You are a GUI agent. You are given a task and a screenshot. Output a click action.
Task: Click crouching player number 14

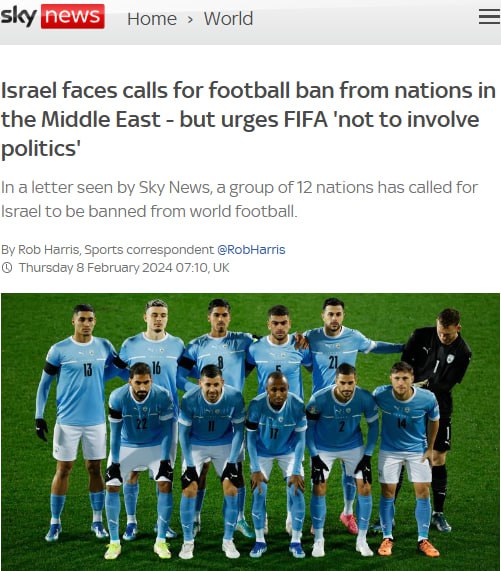[406, 452]
